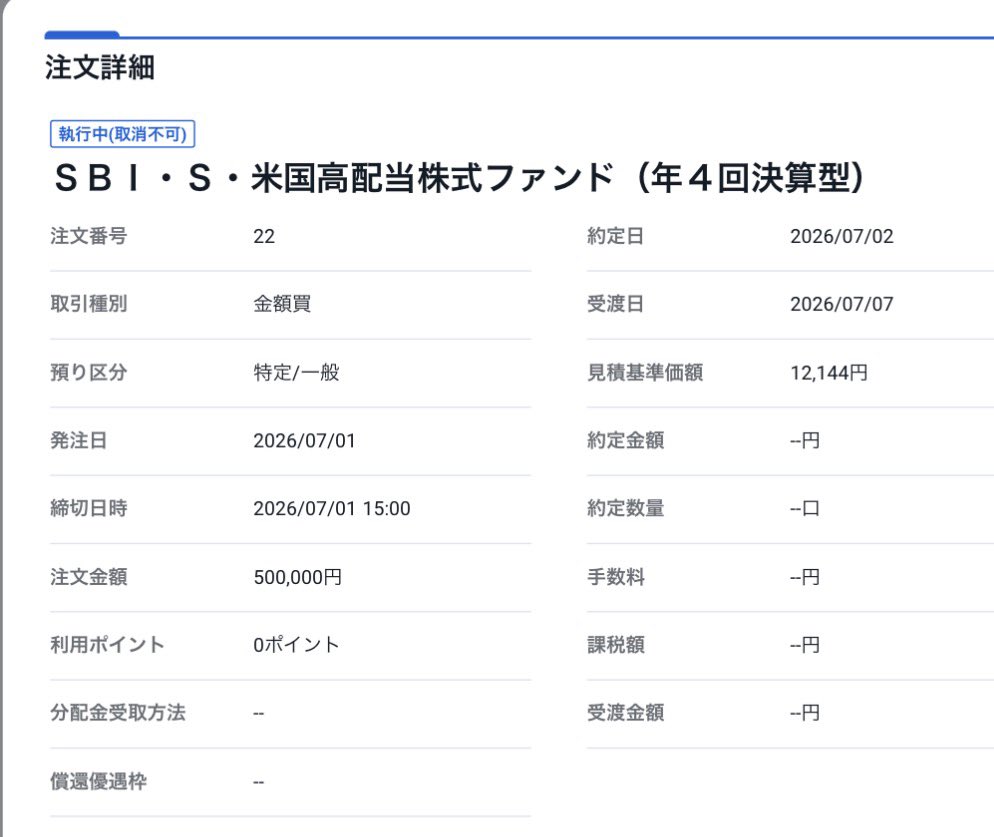
Task: Select the 12,144円 value
Action: (x=829, y=372)
